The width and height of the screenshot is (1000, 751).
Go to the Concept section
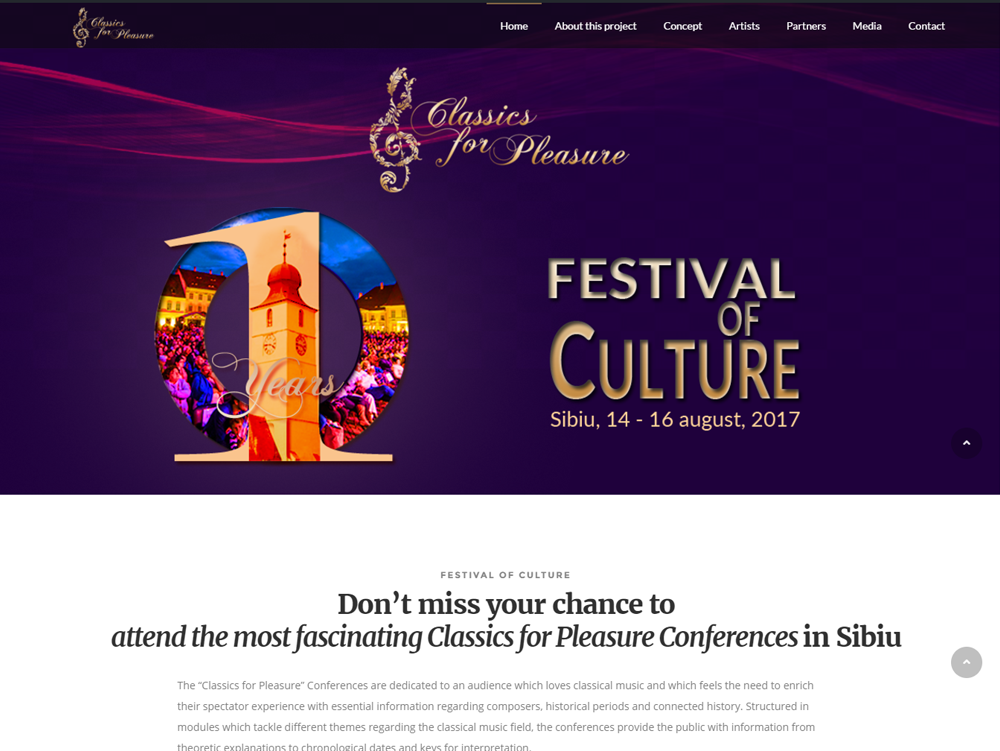pyautogui.click(x=682, y=26)
